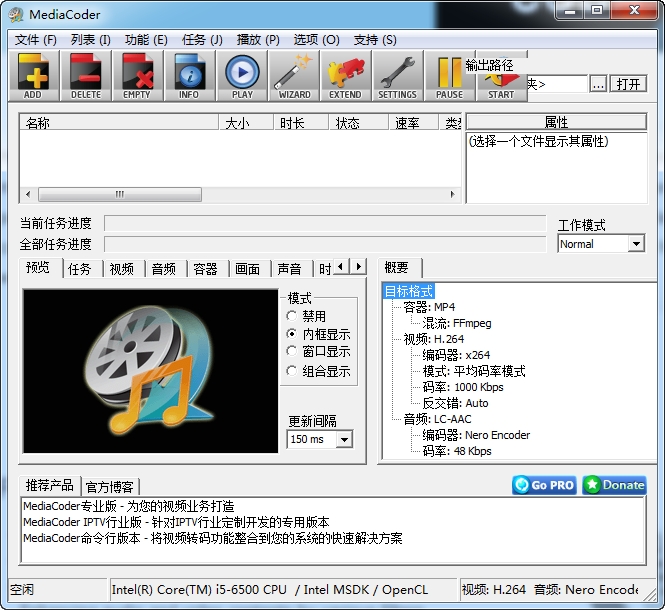Click the file list horizontal scrollbar thumb
This screenshot has height=610, width=665.
[x=120, y=194]
